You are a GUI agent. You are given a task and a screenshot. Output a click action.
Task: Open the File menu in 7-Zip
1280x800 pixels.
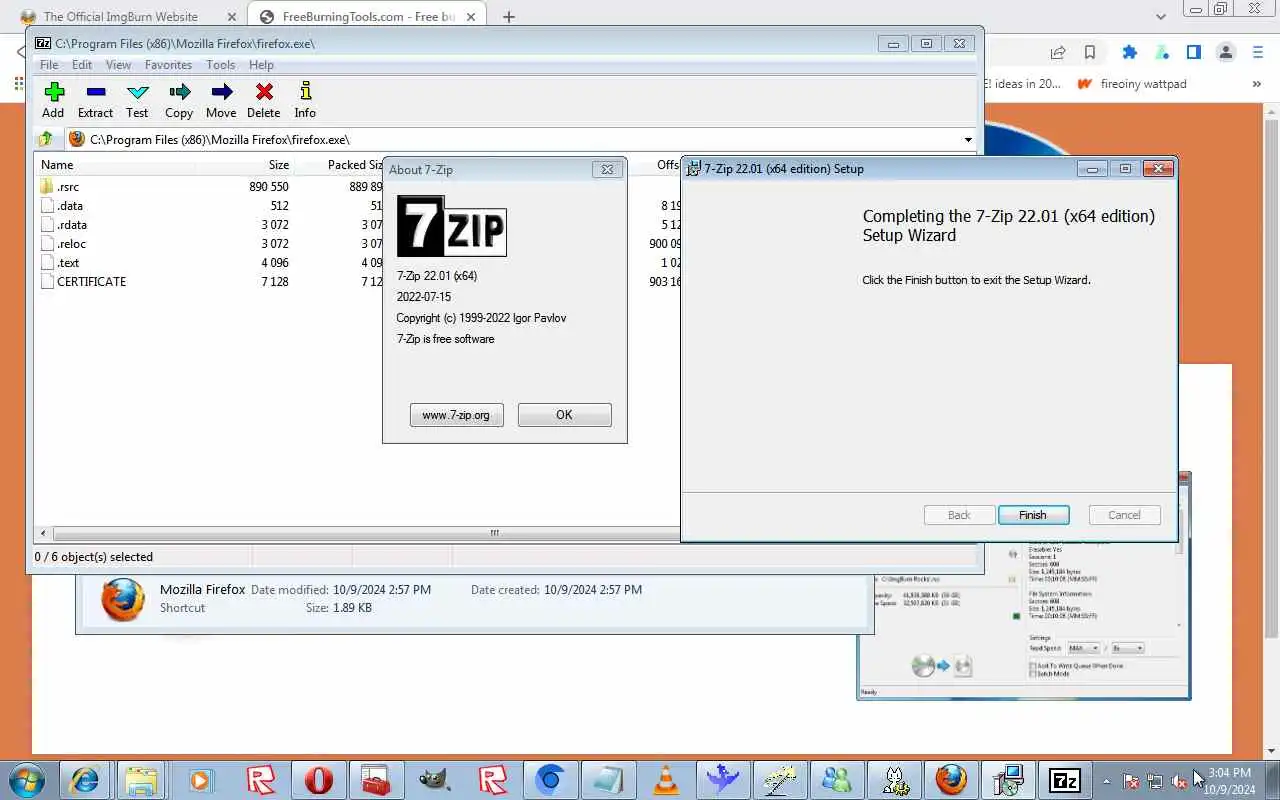point(48,65)
